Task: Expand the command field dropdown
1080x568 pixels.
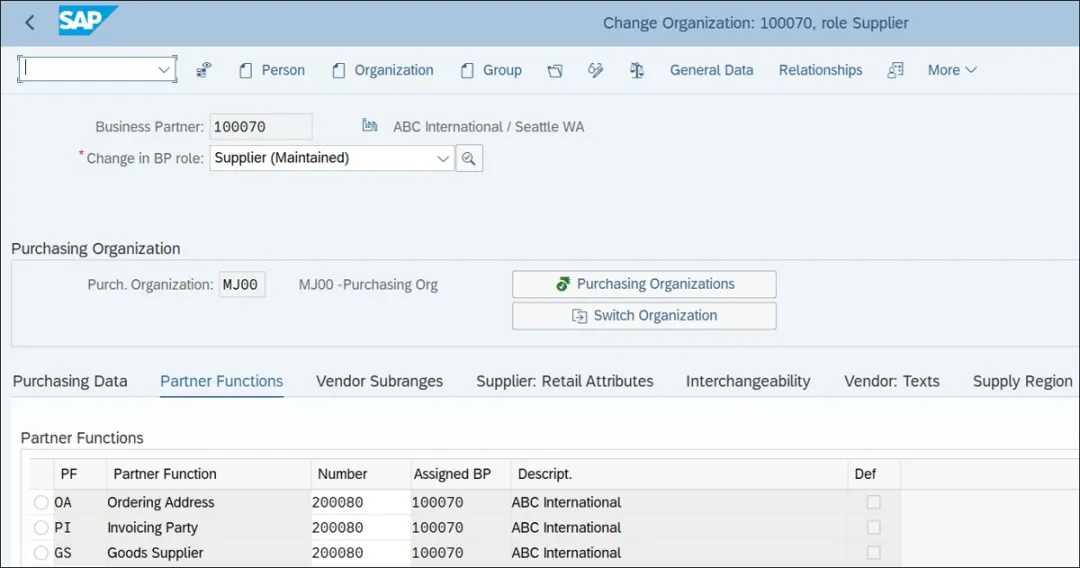Action: (x=164, y=70)
